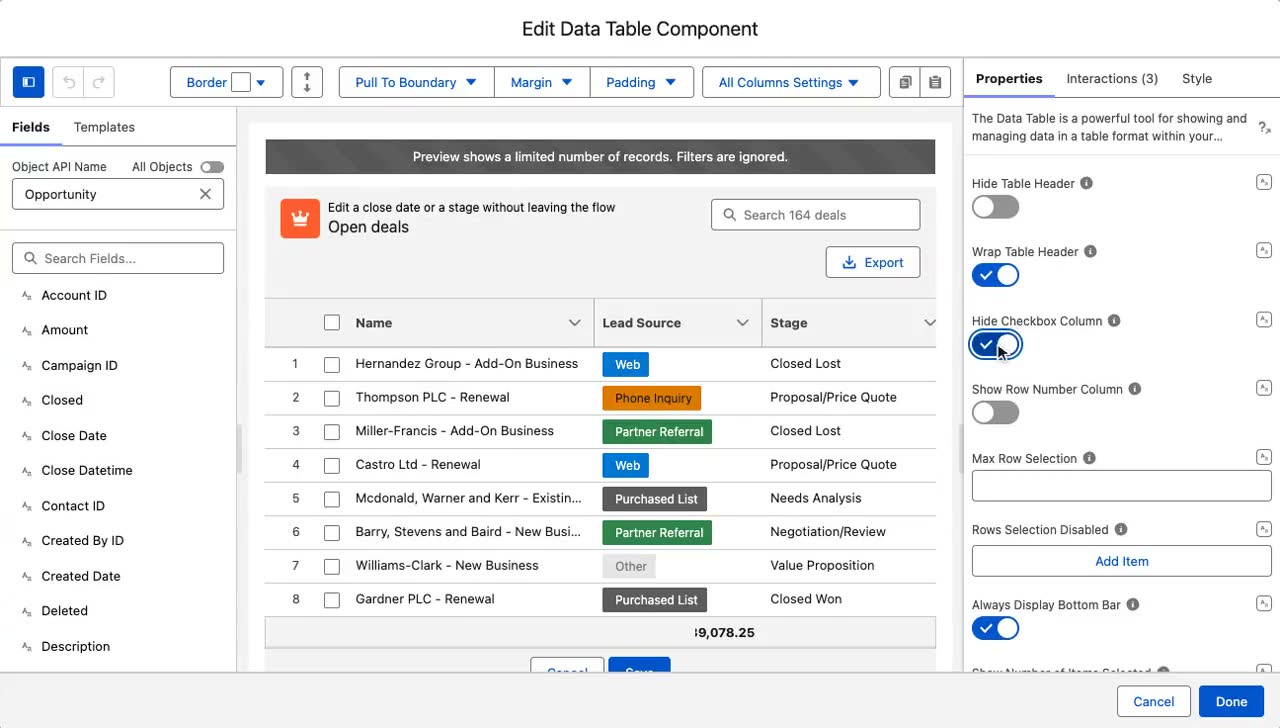
Task: Select the Close Date field
Action: 74,435
